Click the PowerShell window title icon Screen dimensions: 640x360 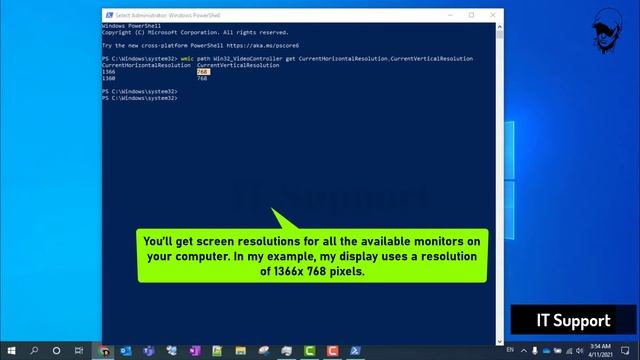click(109, 15)
